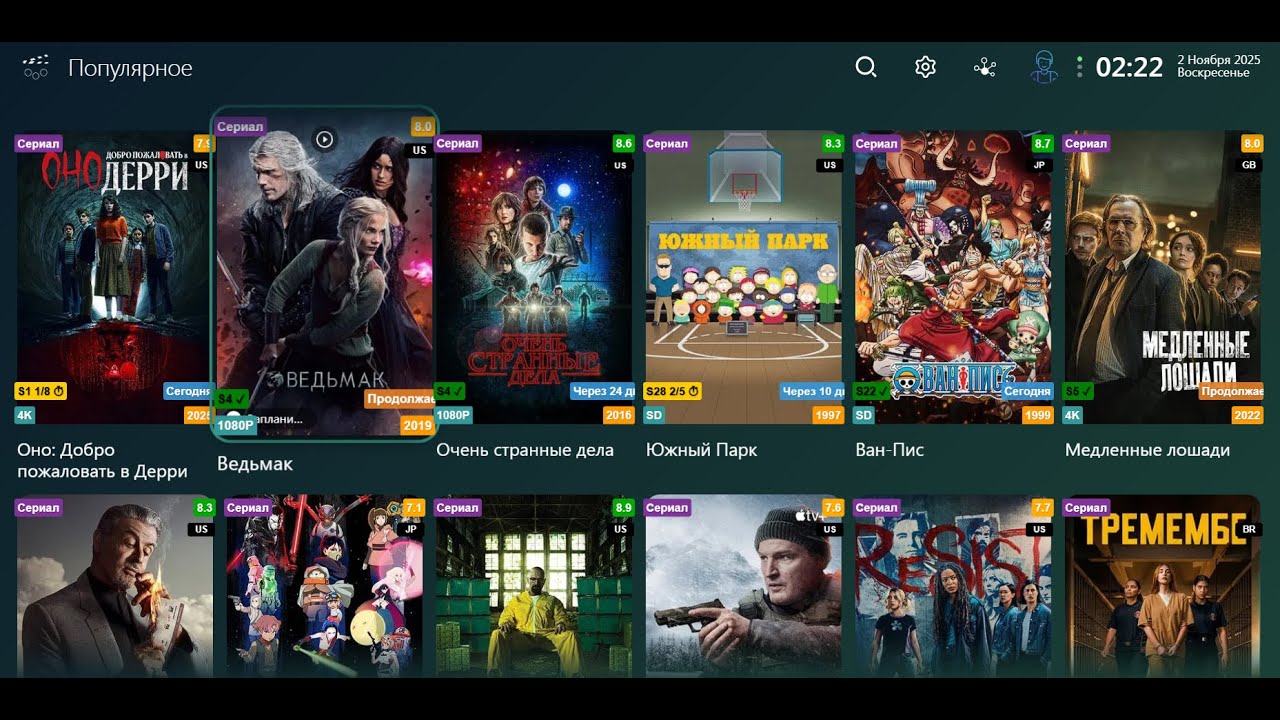The image size is (1280, 720).
Task: Open settings via the gear icon
Action: coord(925,67)
